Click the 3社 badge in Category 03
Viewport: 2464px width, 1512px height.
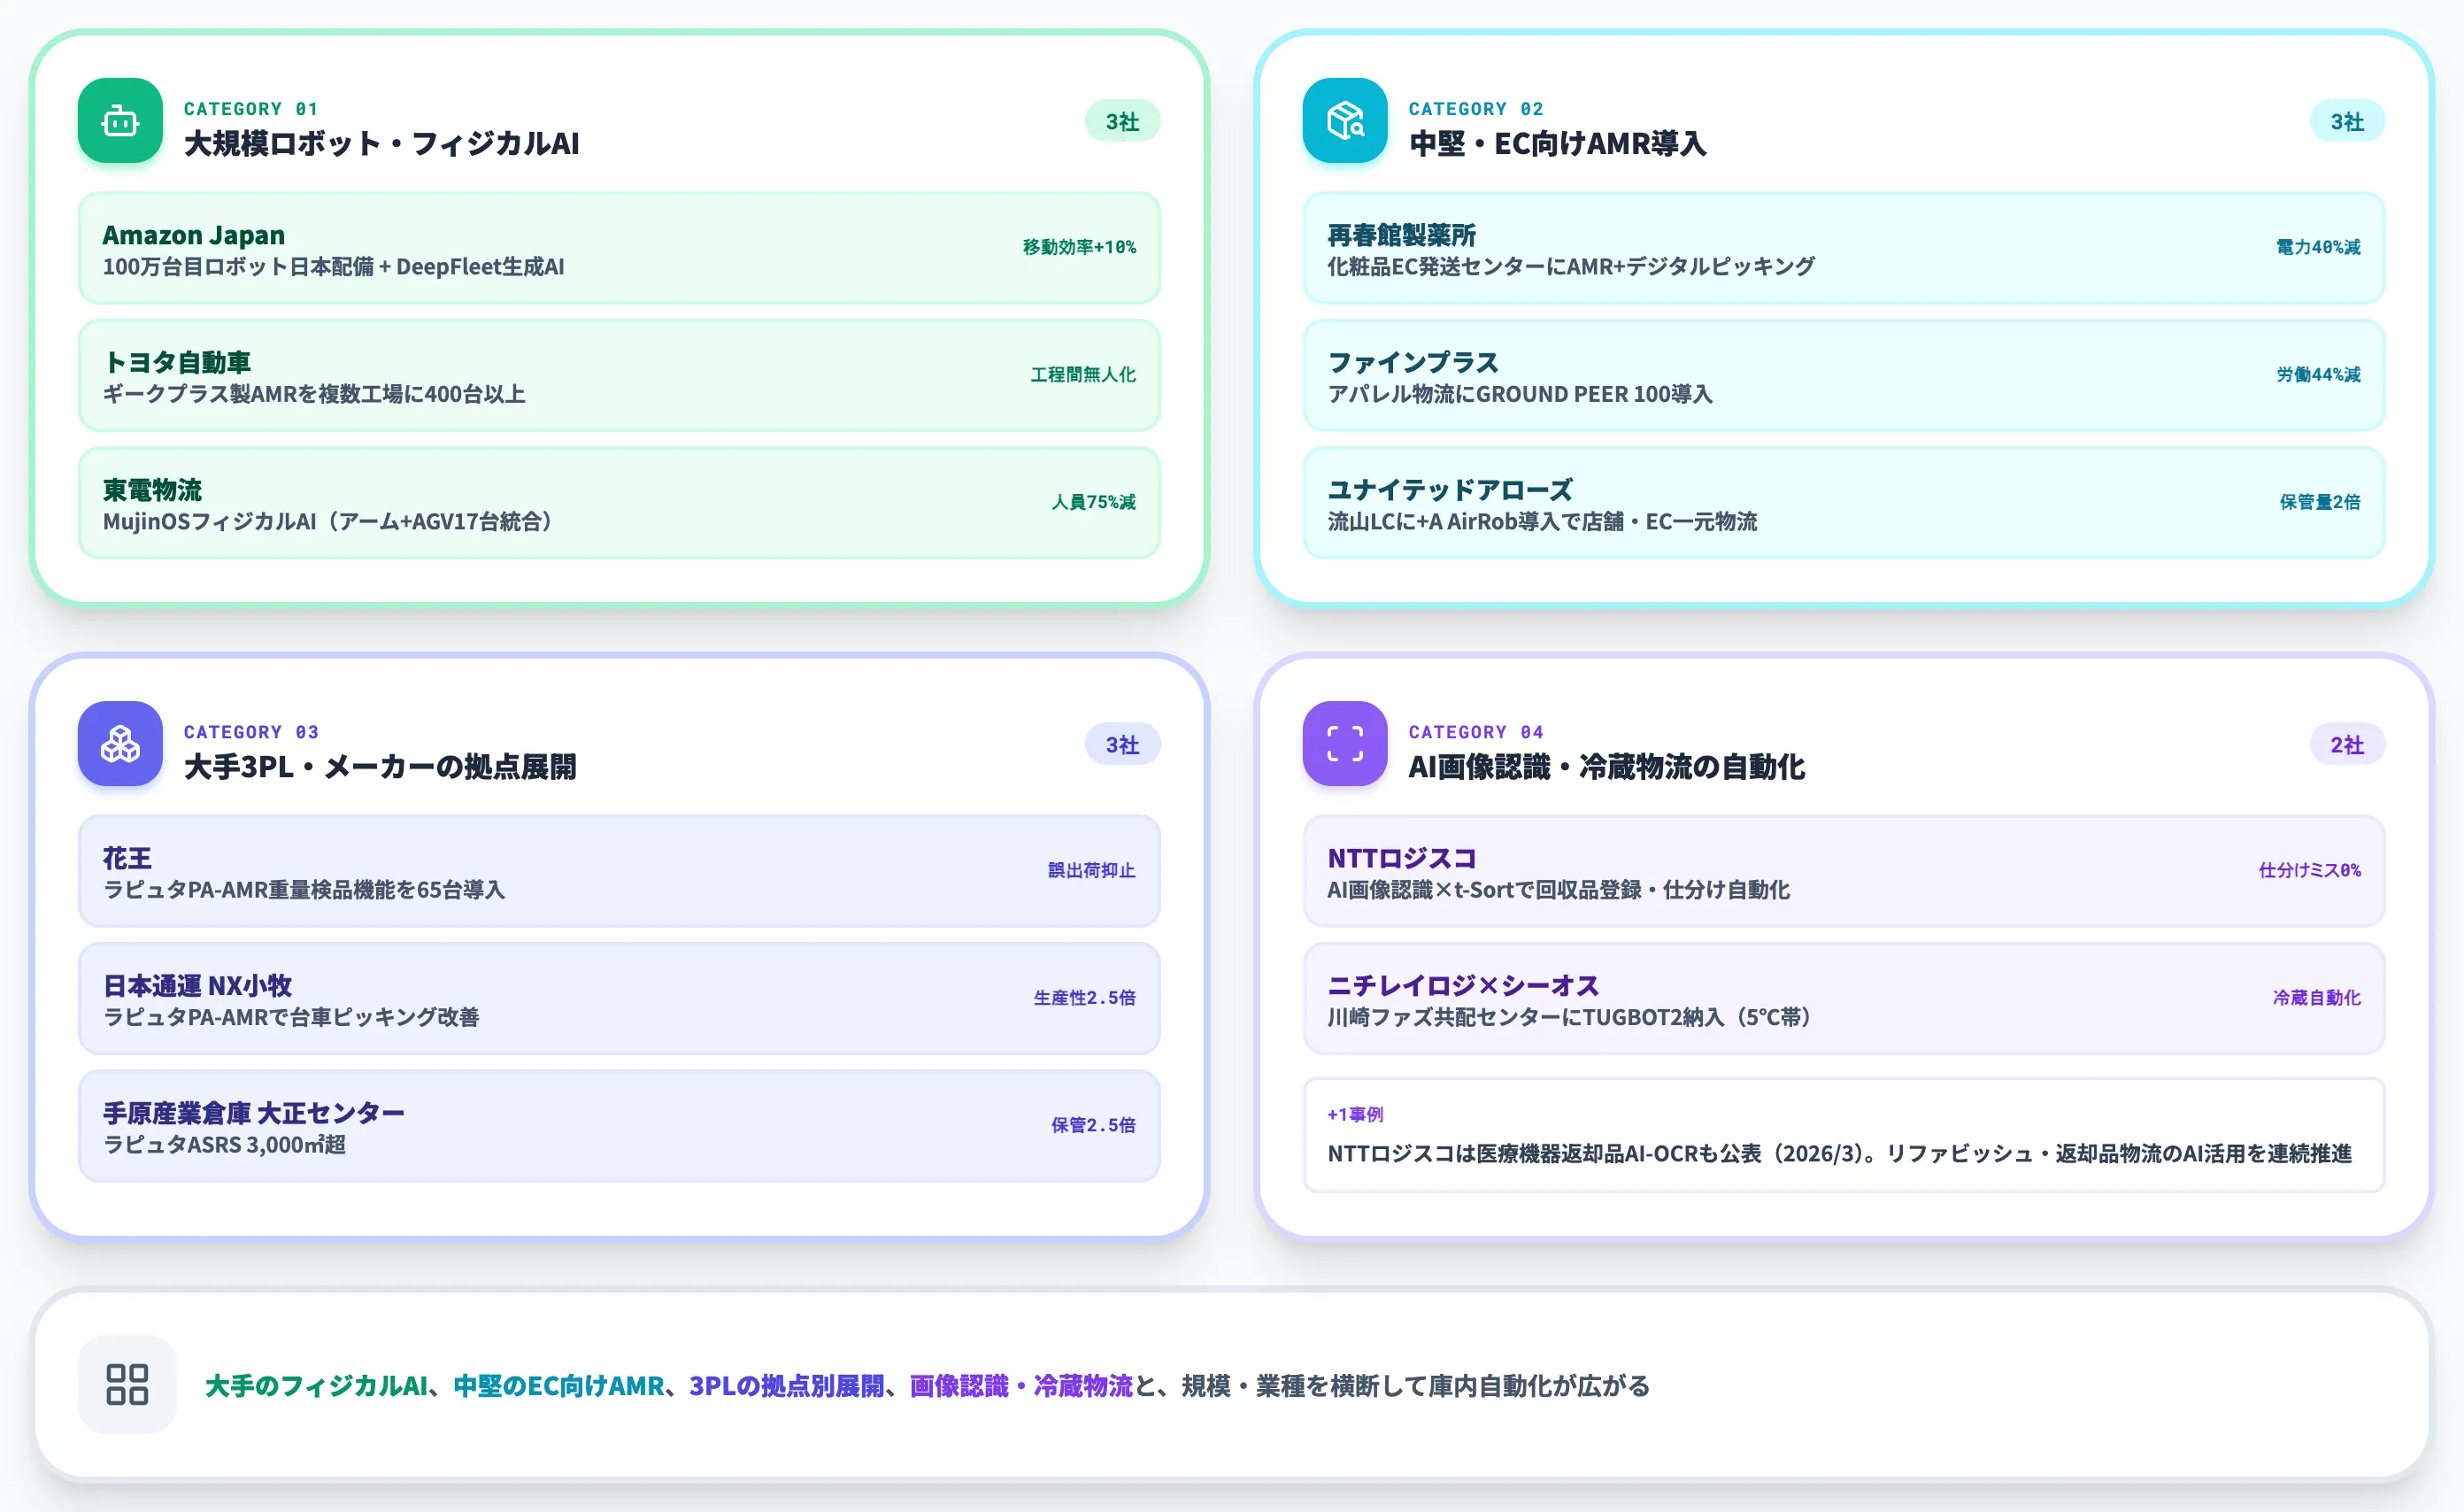[1122, 744]
